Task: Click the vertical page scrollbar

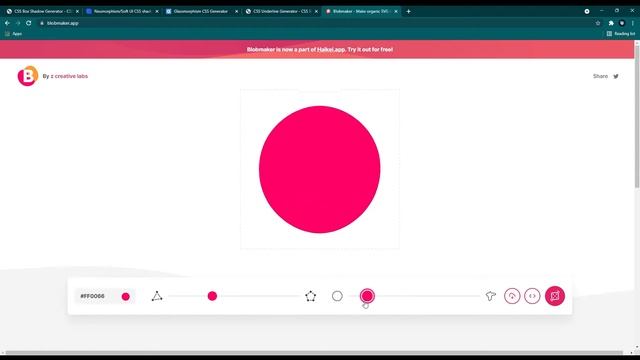Action: pos(637,116)
